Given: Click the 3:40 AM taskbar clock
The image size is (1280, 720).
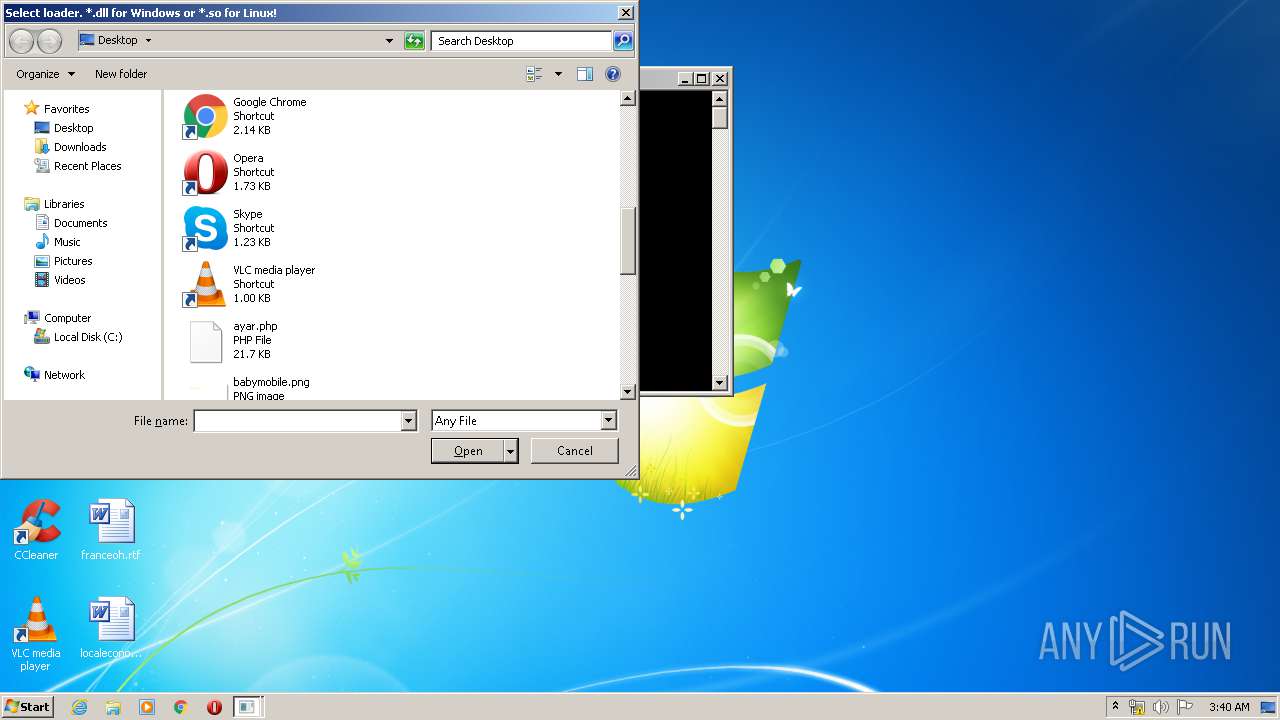Looking at the screenshot, I should pyautogui.click(x=1229, y=707).
